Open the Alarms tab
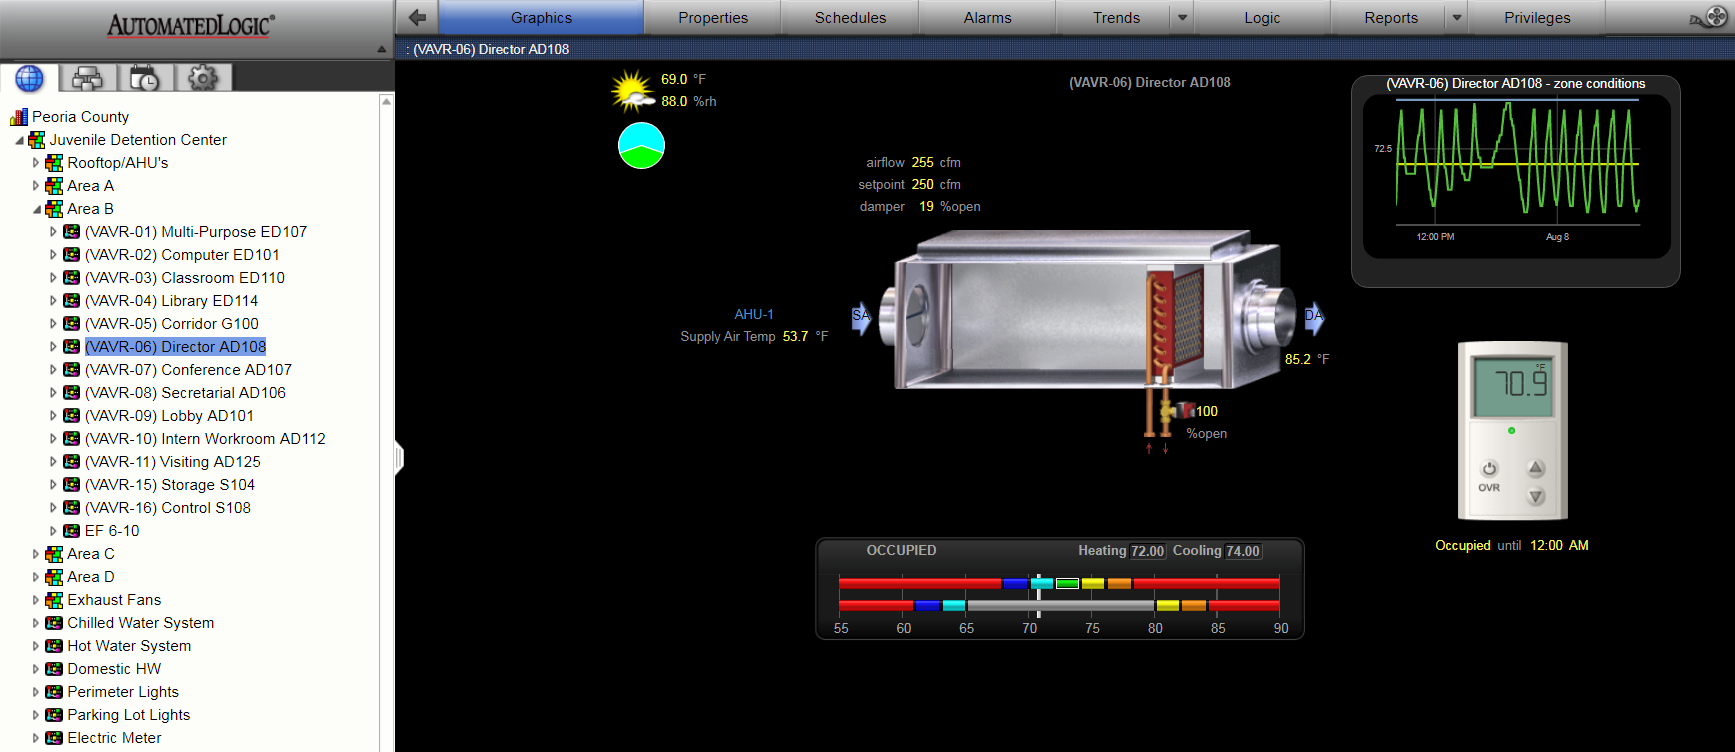The width and height of the screenshot is (1735, 752). point(987,18)
